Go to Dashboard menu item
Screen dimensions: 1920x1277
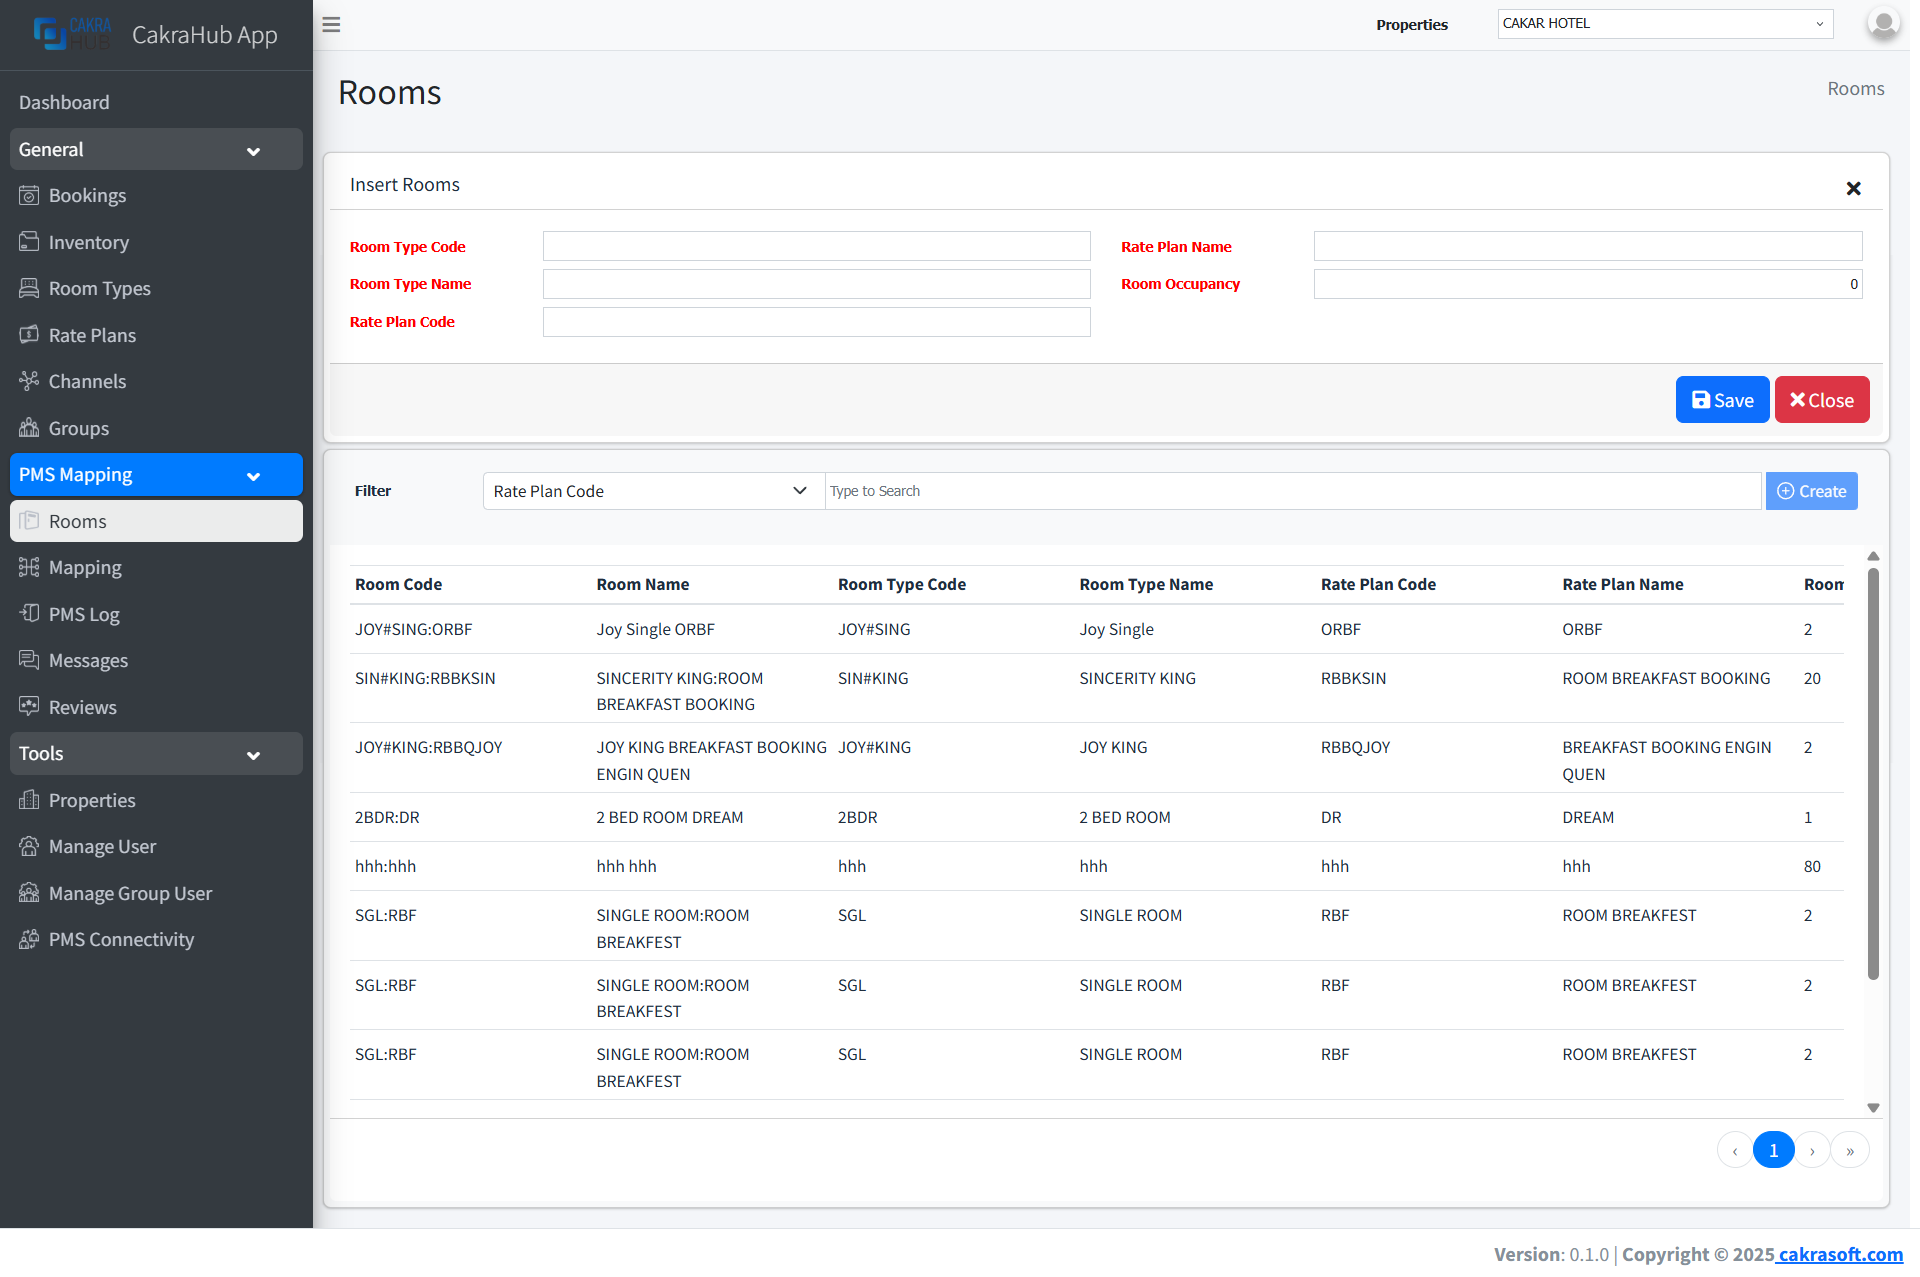(64, 102)
